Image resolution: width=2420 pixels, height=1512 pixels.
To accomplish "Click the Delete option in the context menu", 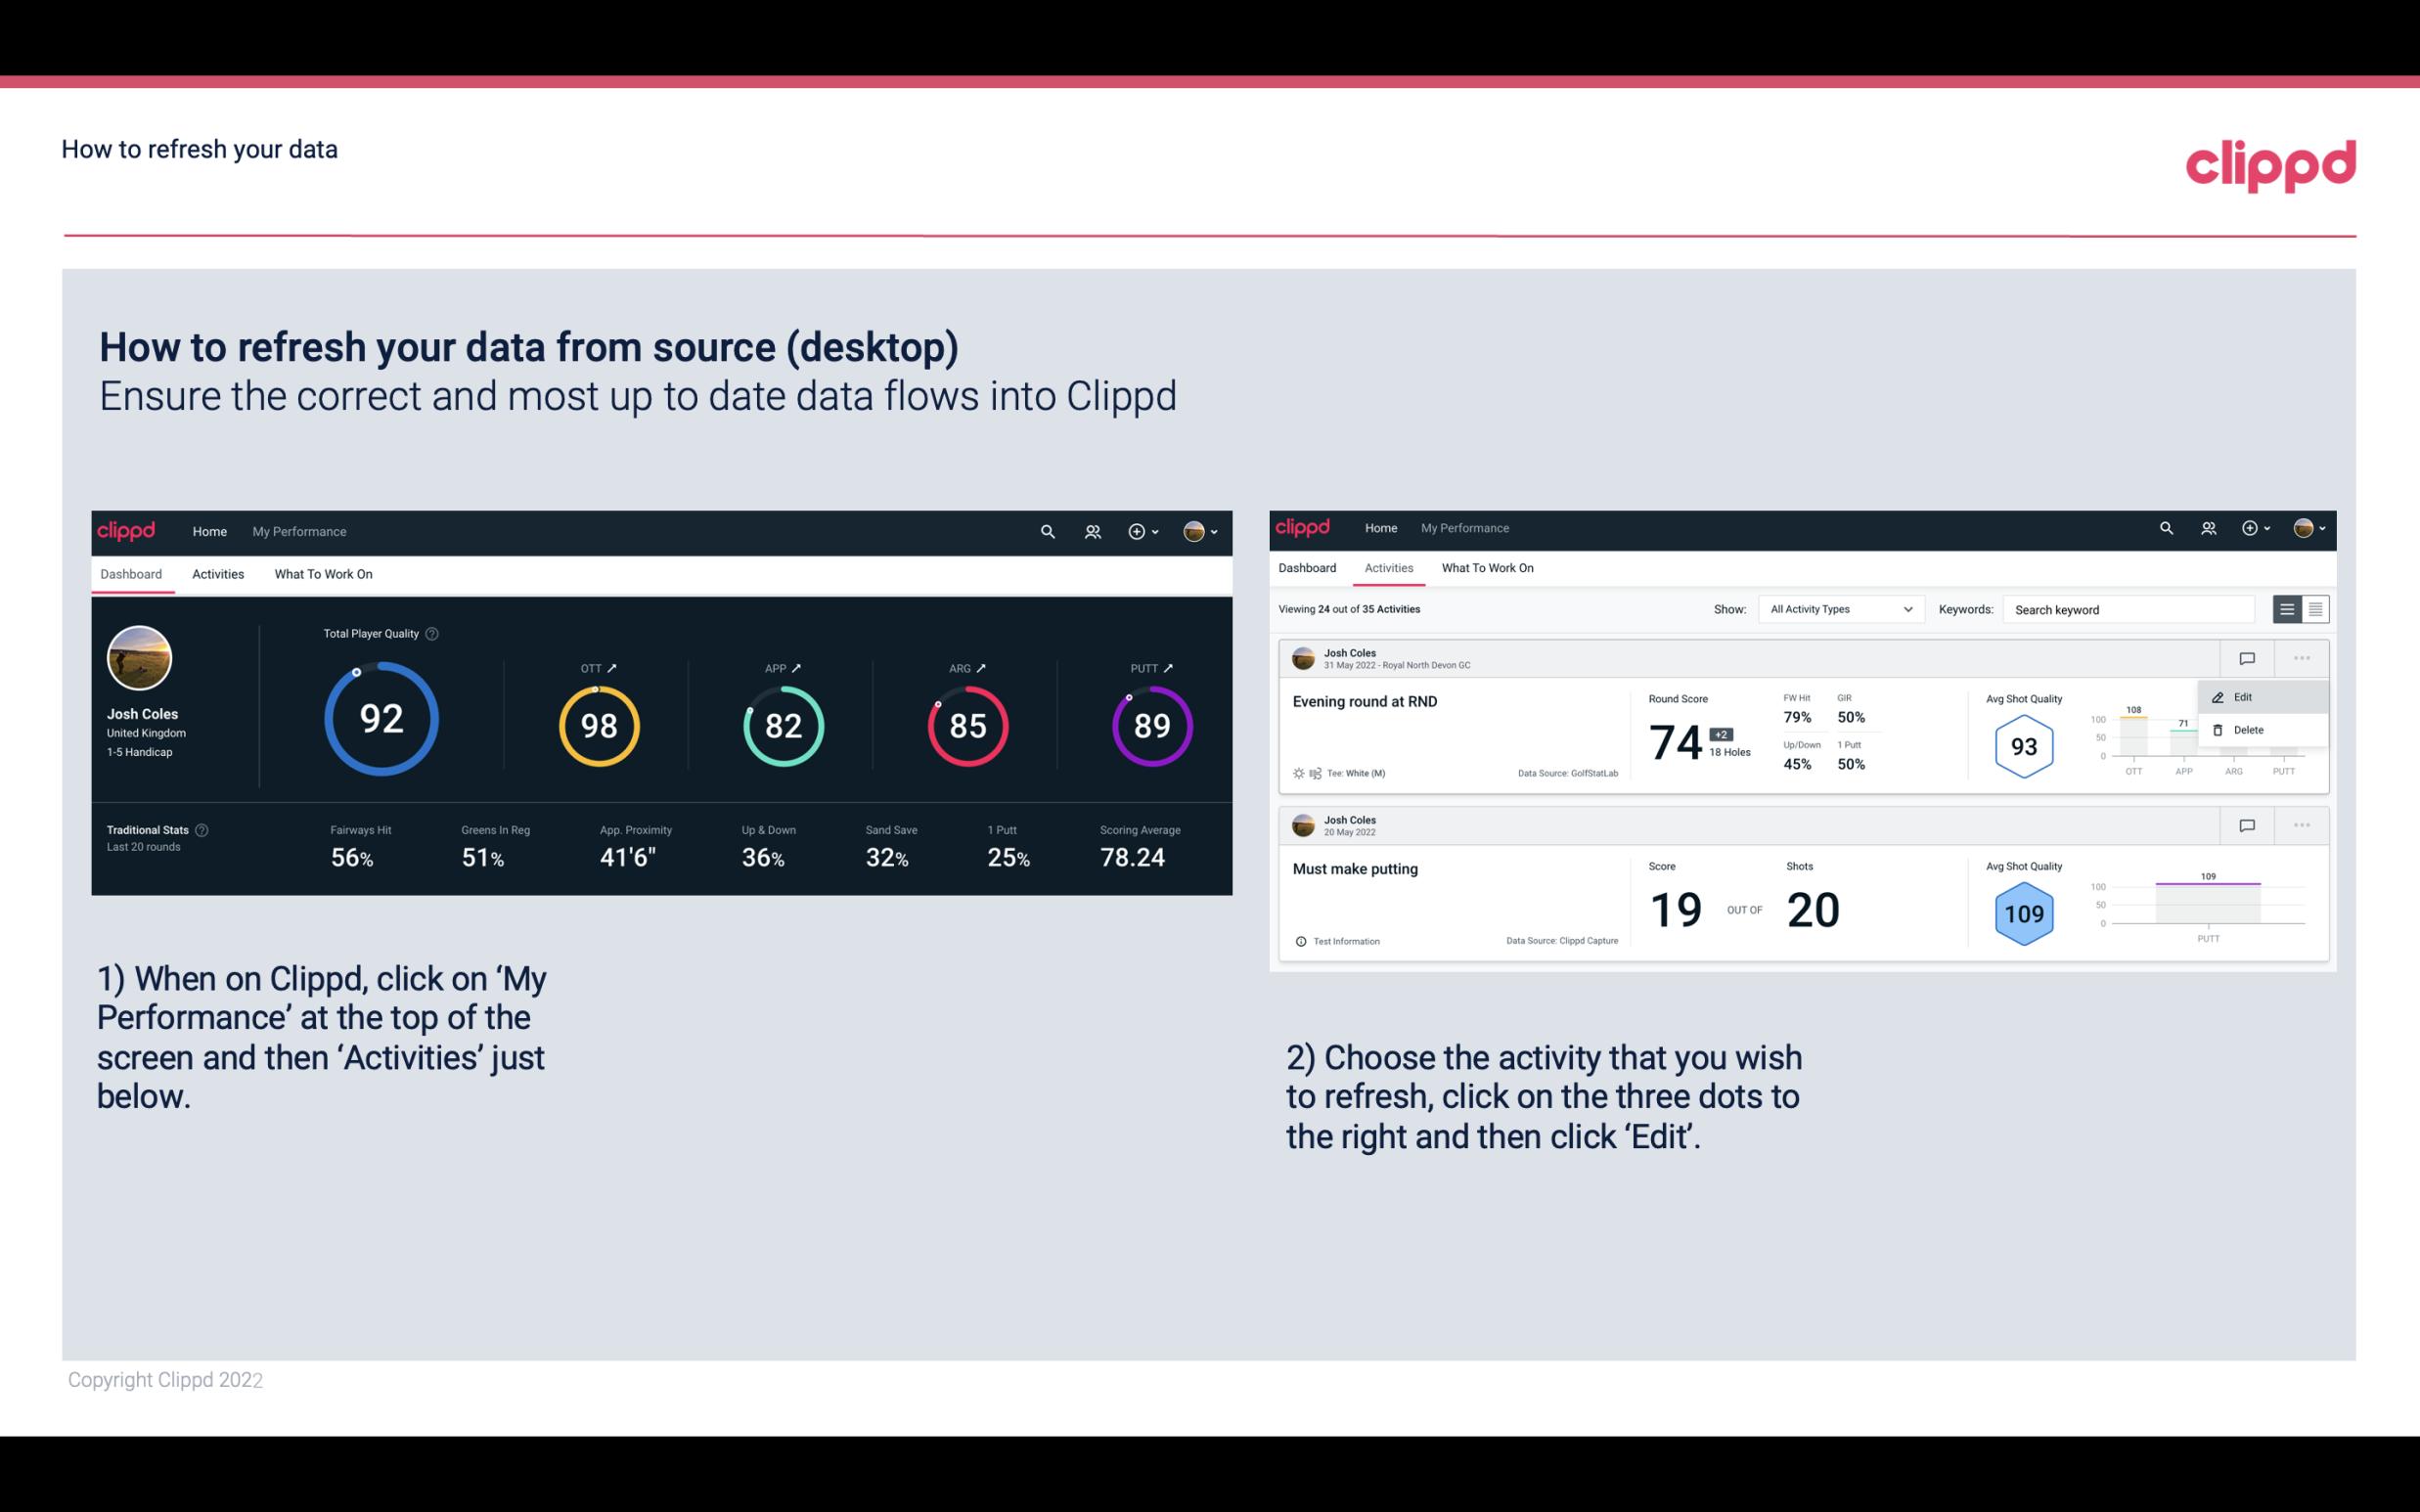I will tap(2249, 729).
